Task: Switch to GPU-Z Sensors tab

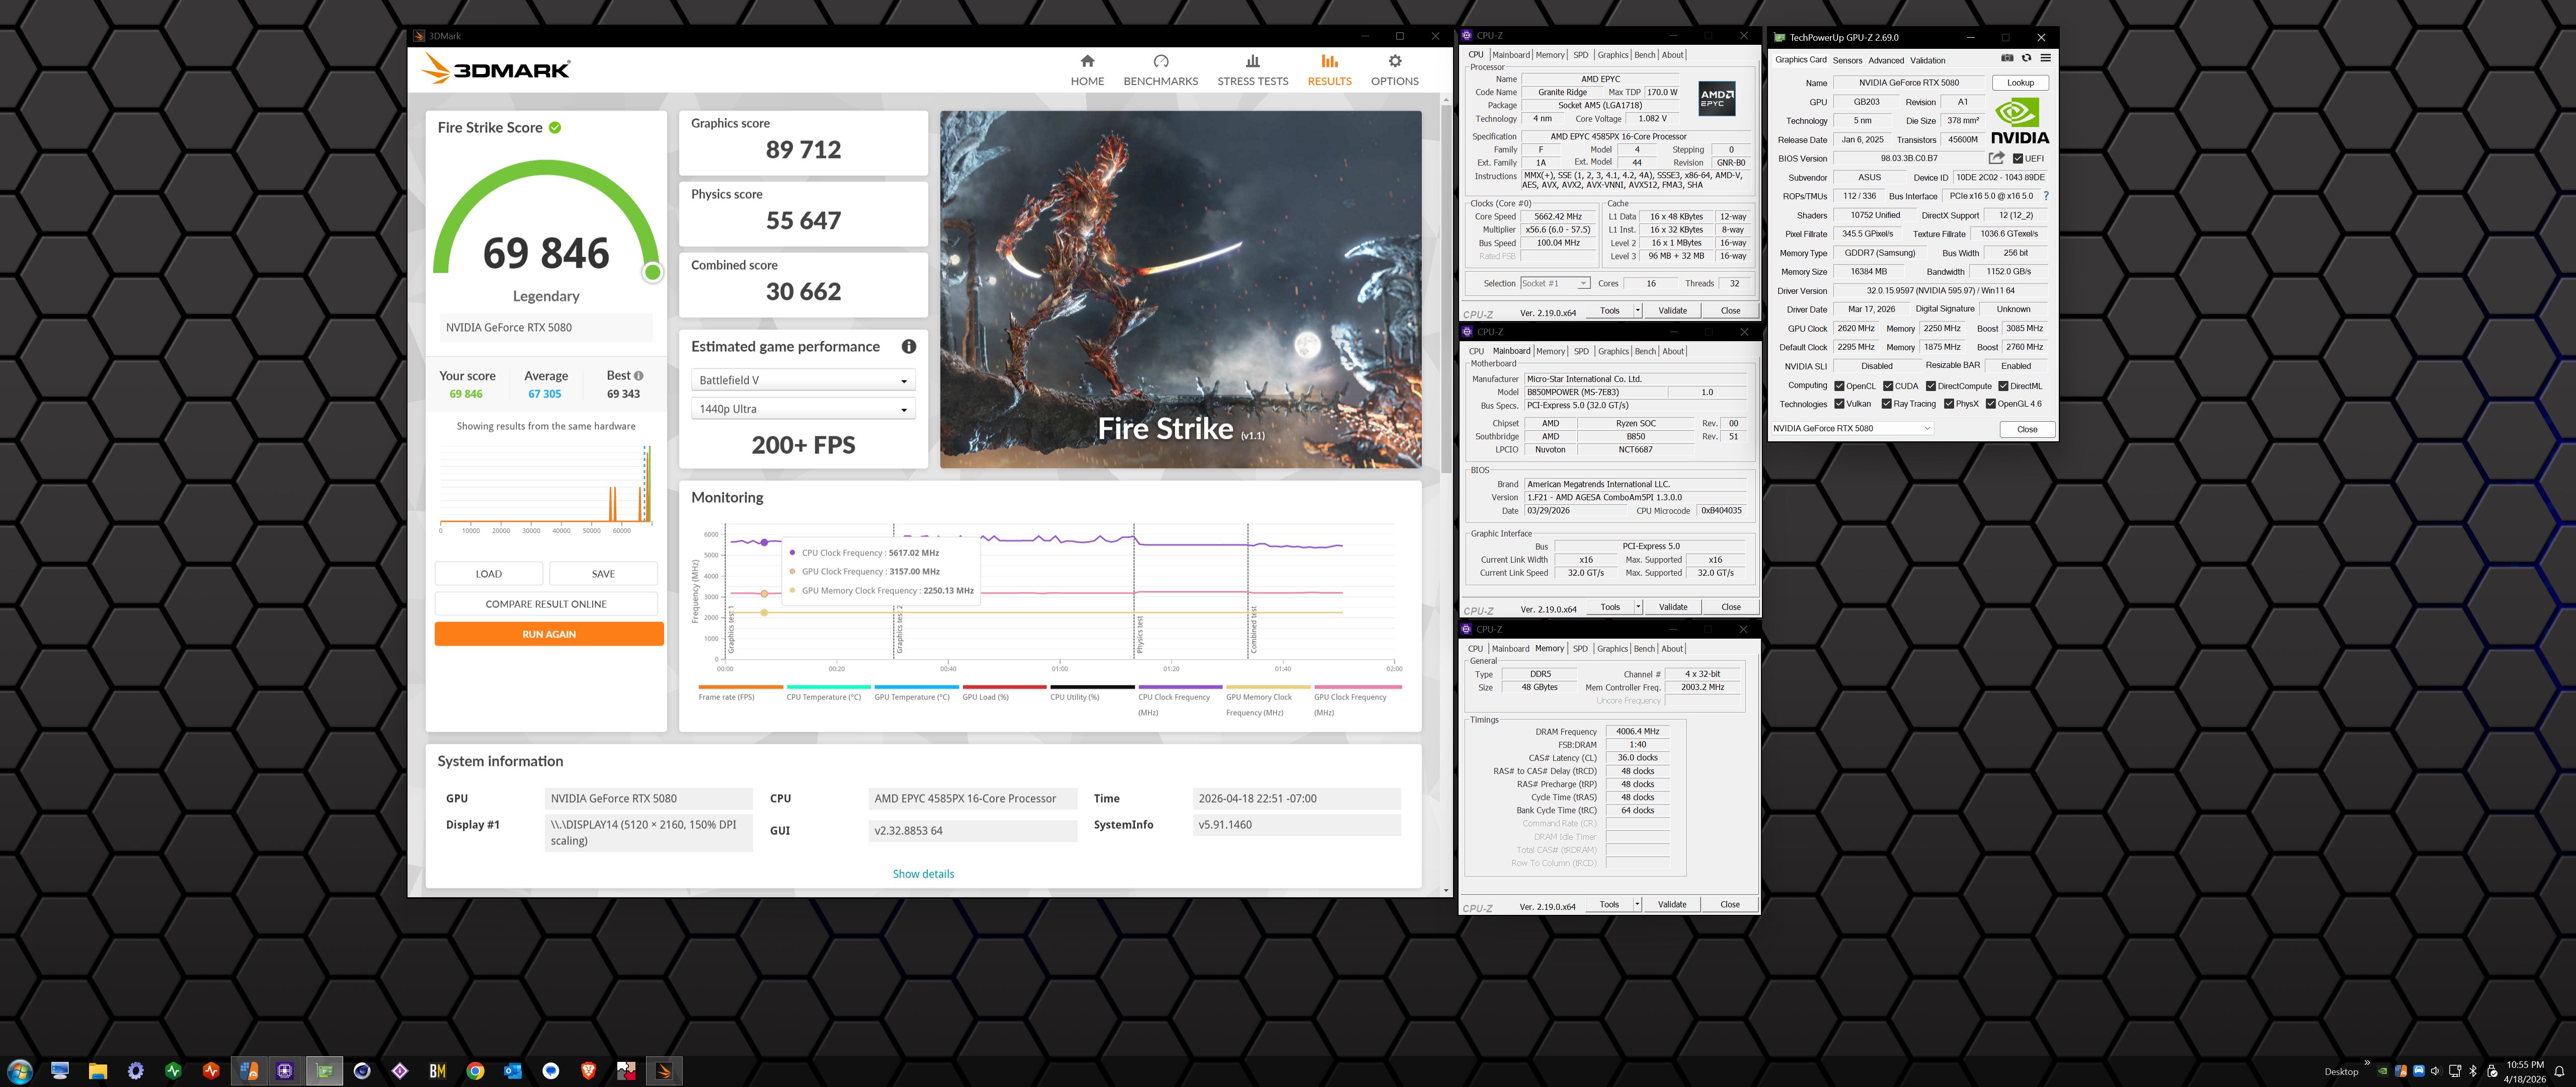Action: [1847, 61]
